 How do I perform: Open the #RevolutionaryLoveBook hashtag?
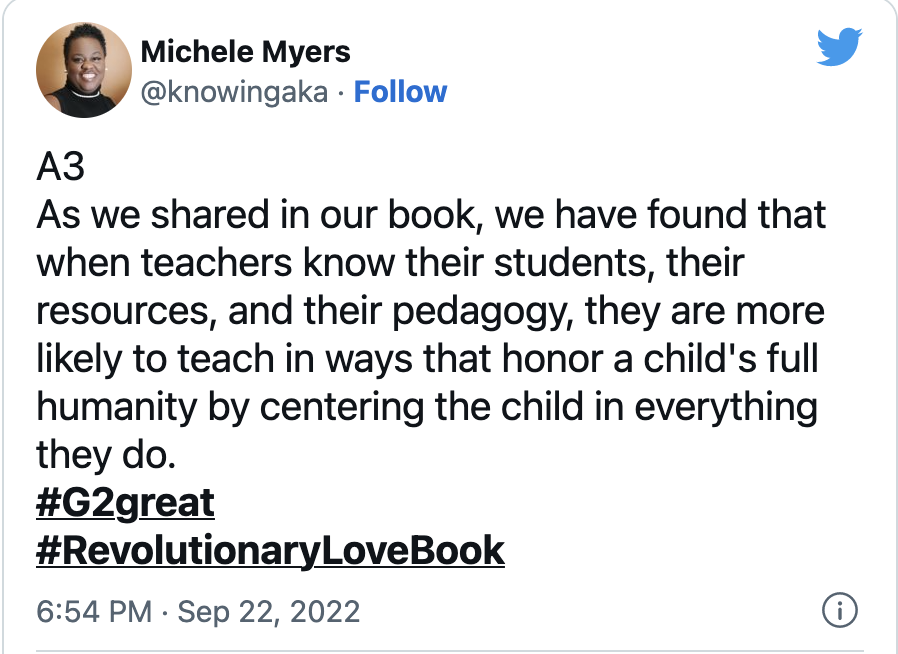coord(270,551)
